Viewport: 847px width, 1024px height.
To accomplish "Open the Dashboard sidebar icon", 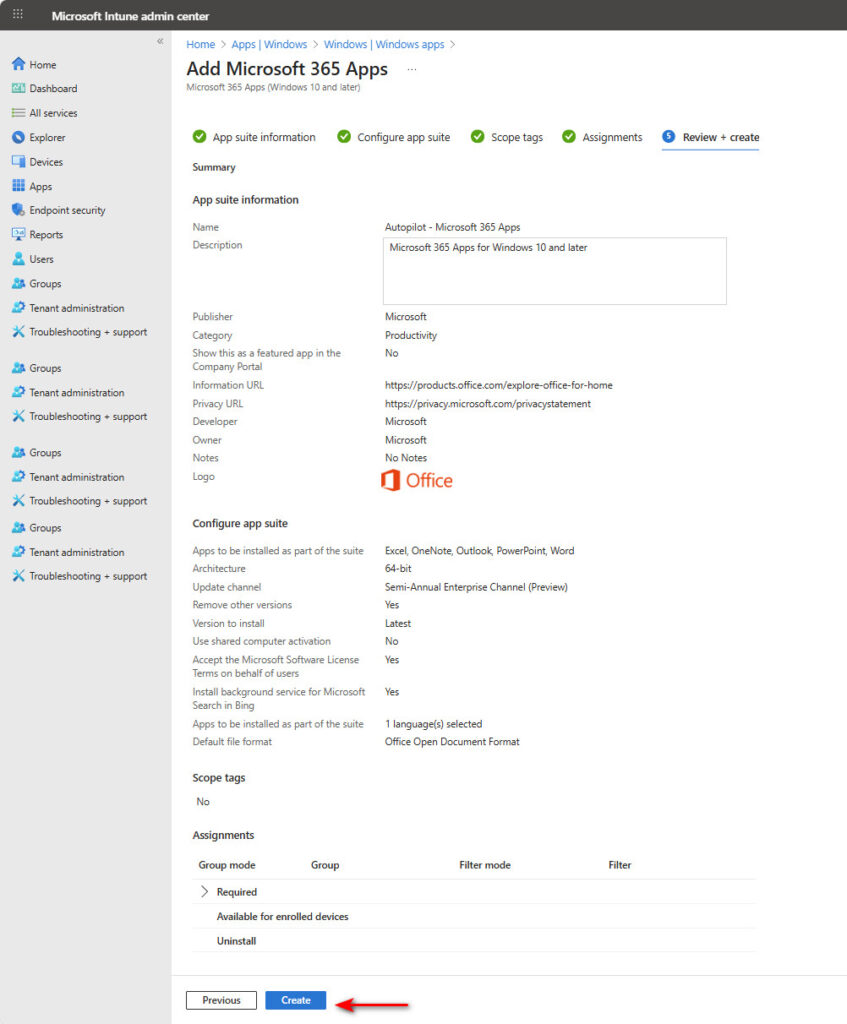I will pyautogui.click(x=18, y=89).
